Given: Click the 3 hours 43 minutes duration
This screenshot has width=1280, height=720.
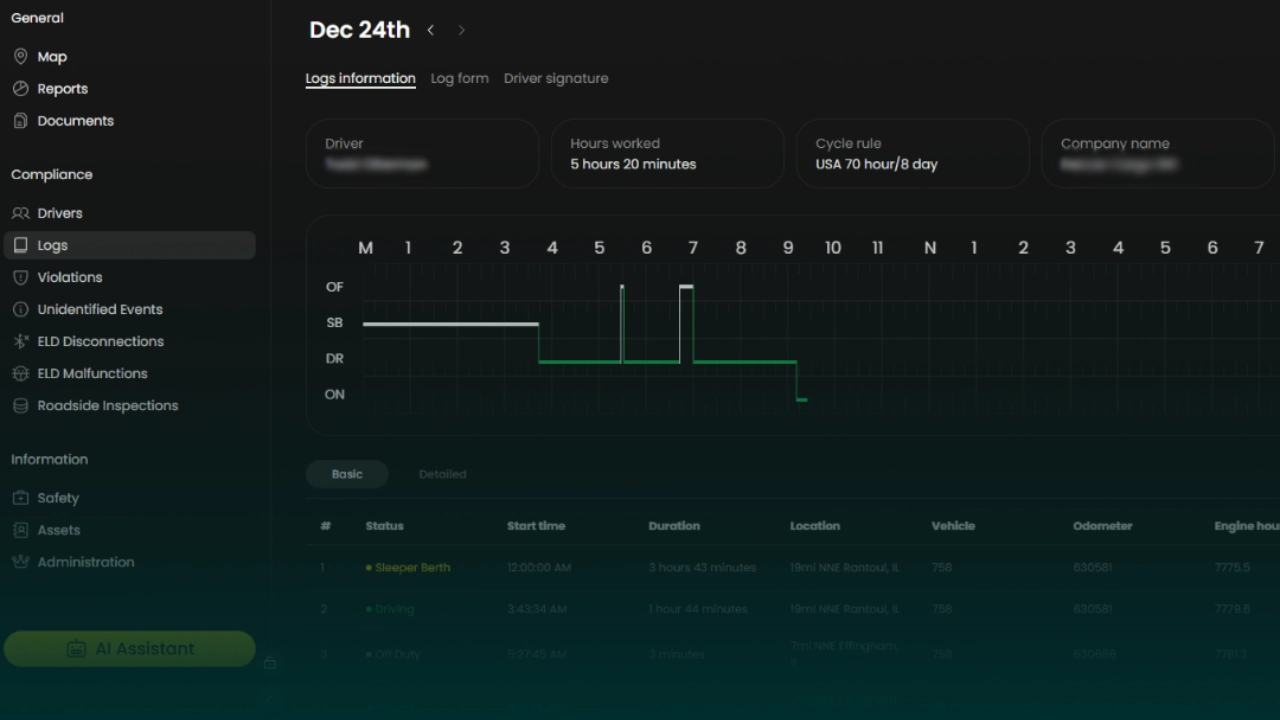Looking at the screenshot, I should click(x=702, y=568).
